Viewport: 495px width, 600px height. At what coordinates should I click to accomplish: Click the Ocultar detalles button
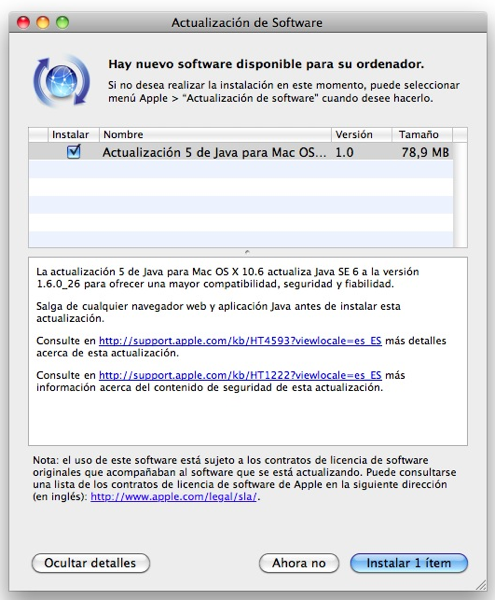pyautogui.click(x=91, y=563)
